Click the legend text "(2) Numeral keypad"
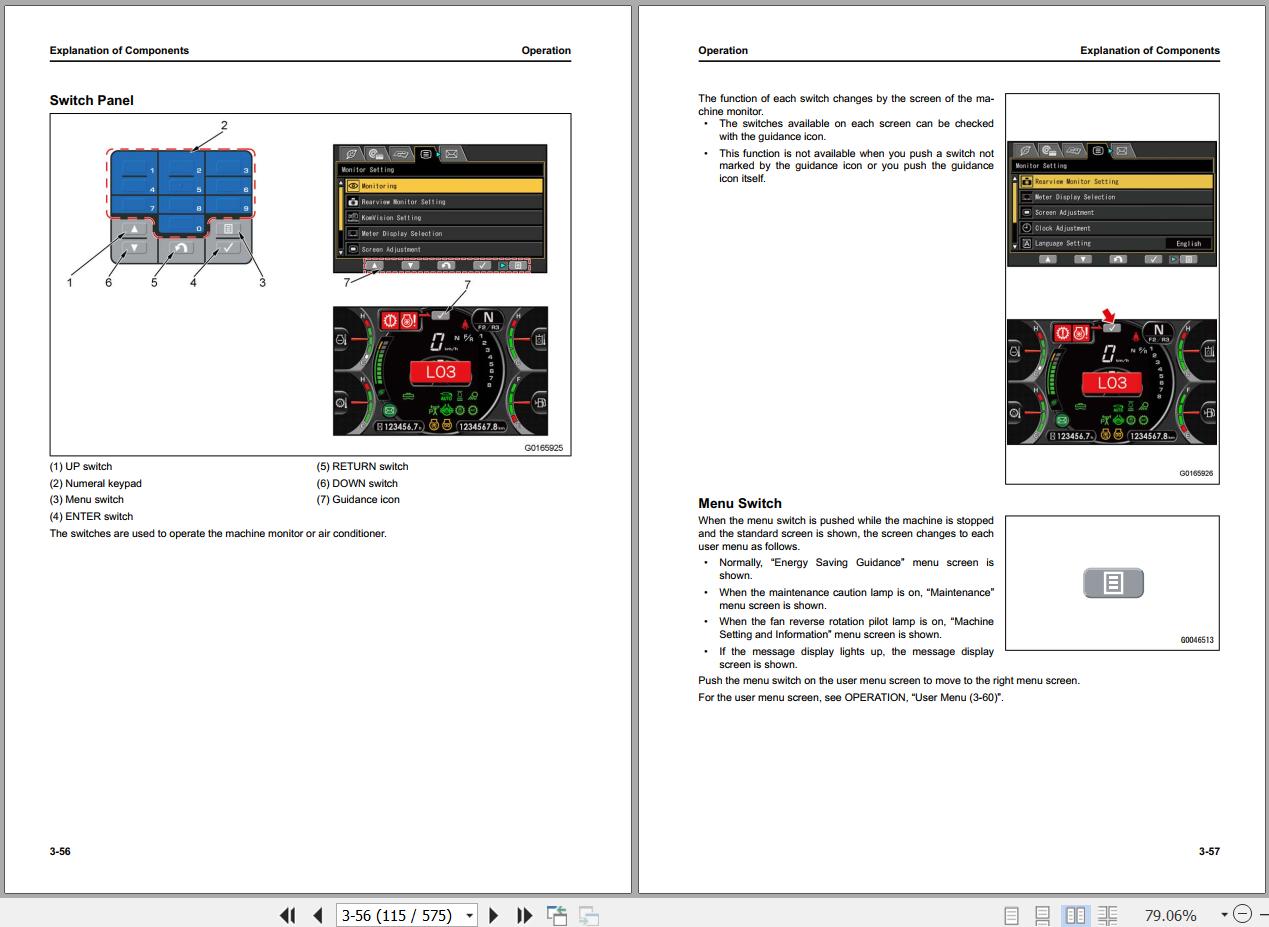1269x927 pixels. [96, 483]
